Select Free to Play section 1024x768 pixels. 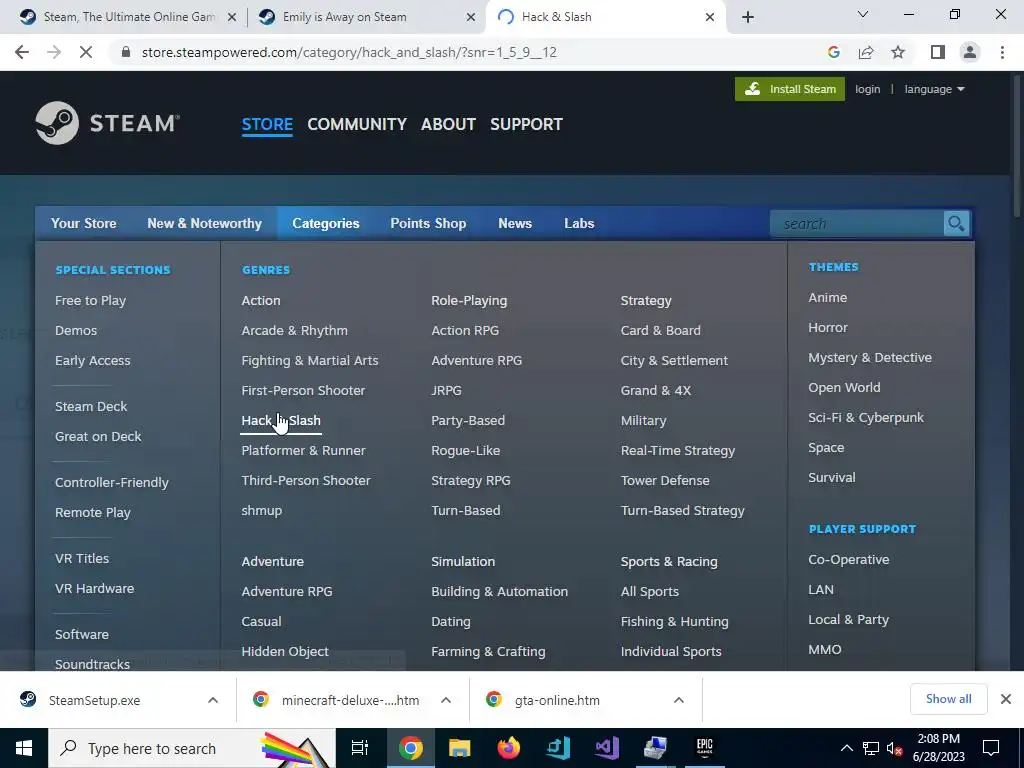90,300
